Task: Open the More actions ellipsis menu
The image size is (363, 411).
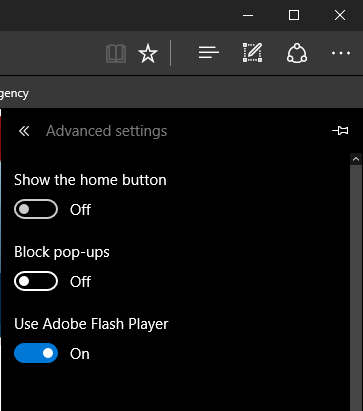Action: point(341,53)
